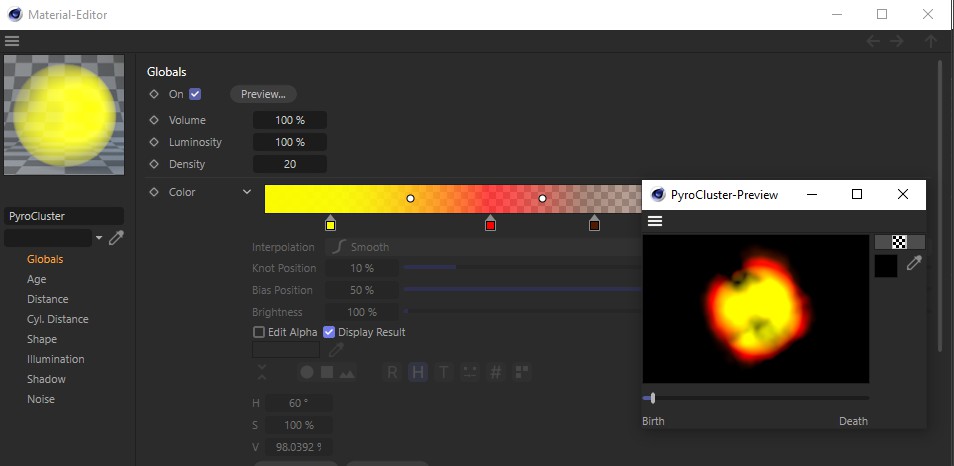Click the keyframe diamond next to On
Viewport: 954px width, 466px height.
[154, 94]
